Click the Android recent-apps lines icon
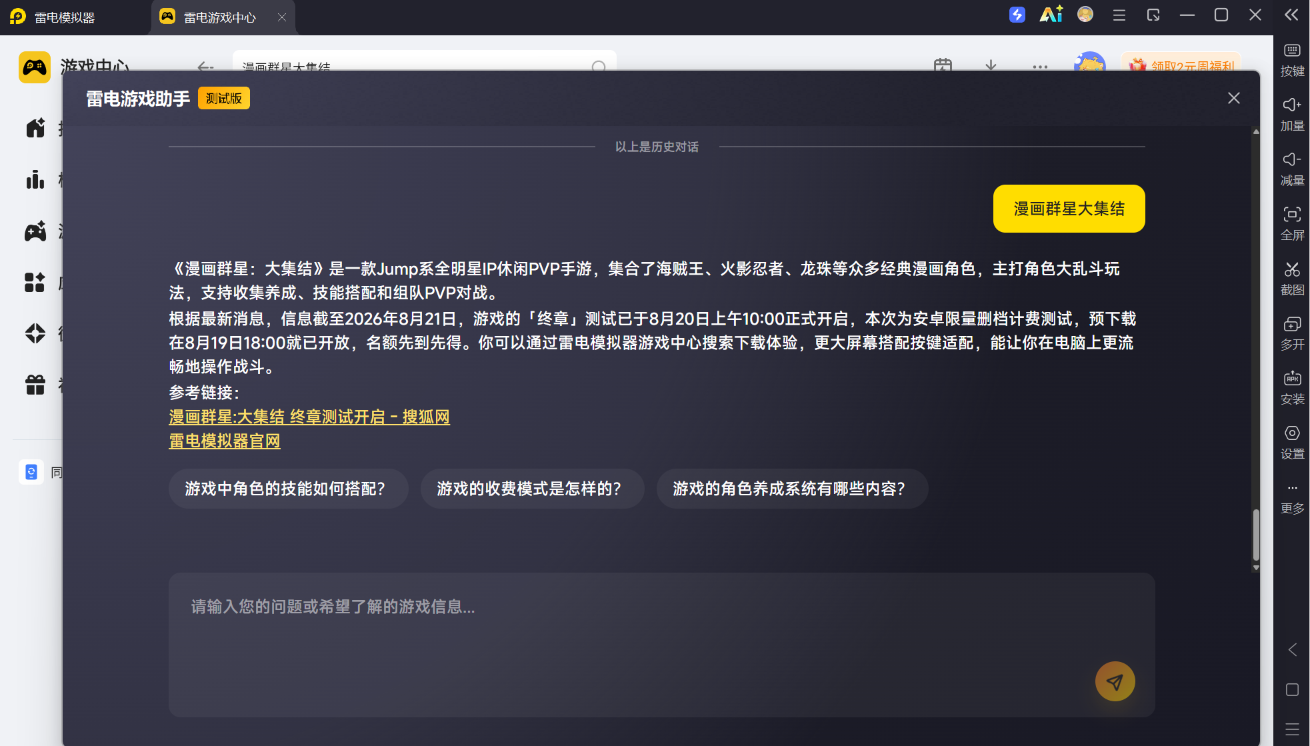1310x746 pixels. point(1292,729)
